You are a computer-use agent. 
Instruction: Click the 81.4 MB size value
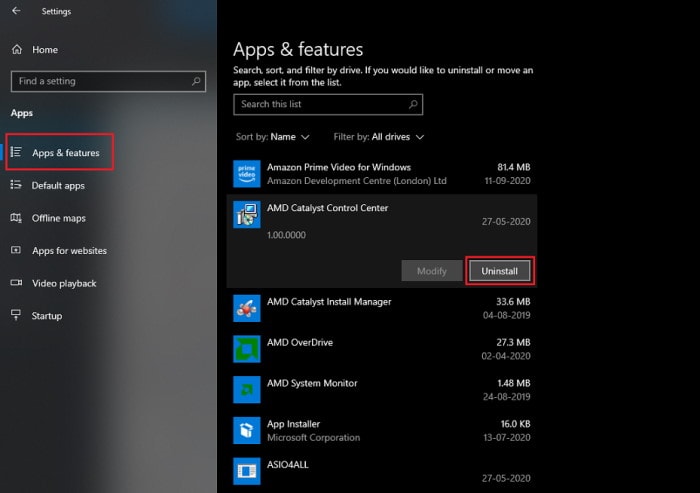pyautogui.click(x=513, y=167)
